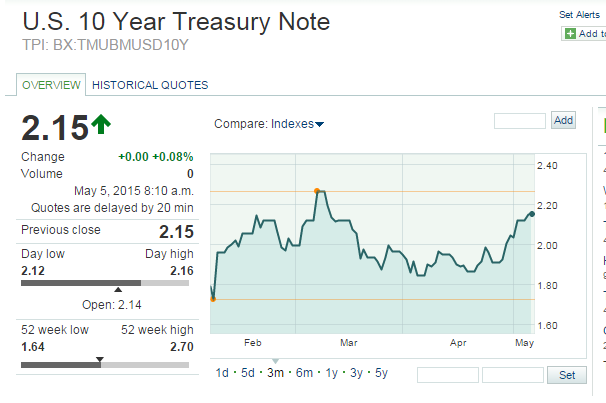Select the 1d chart timeframe
Image resolution: width=606 pixels, height=403 pixels.
[x=222, y=373]
